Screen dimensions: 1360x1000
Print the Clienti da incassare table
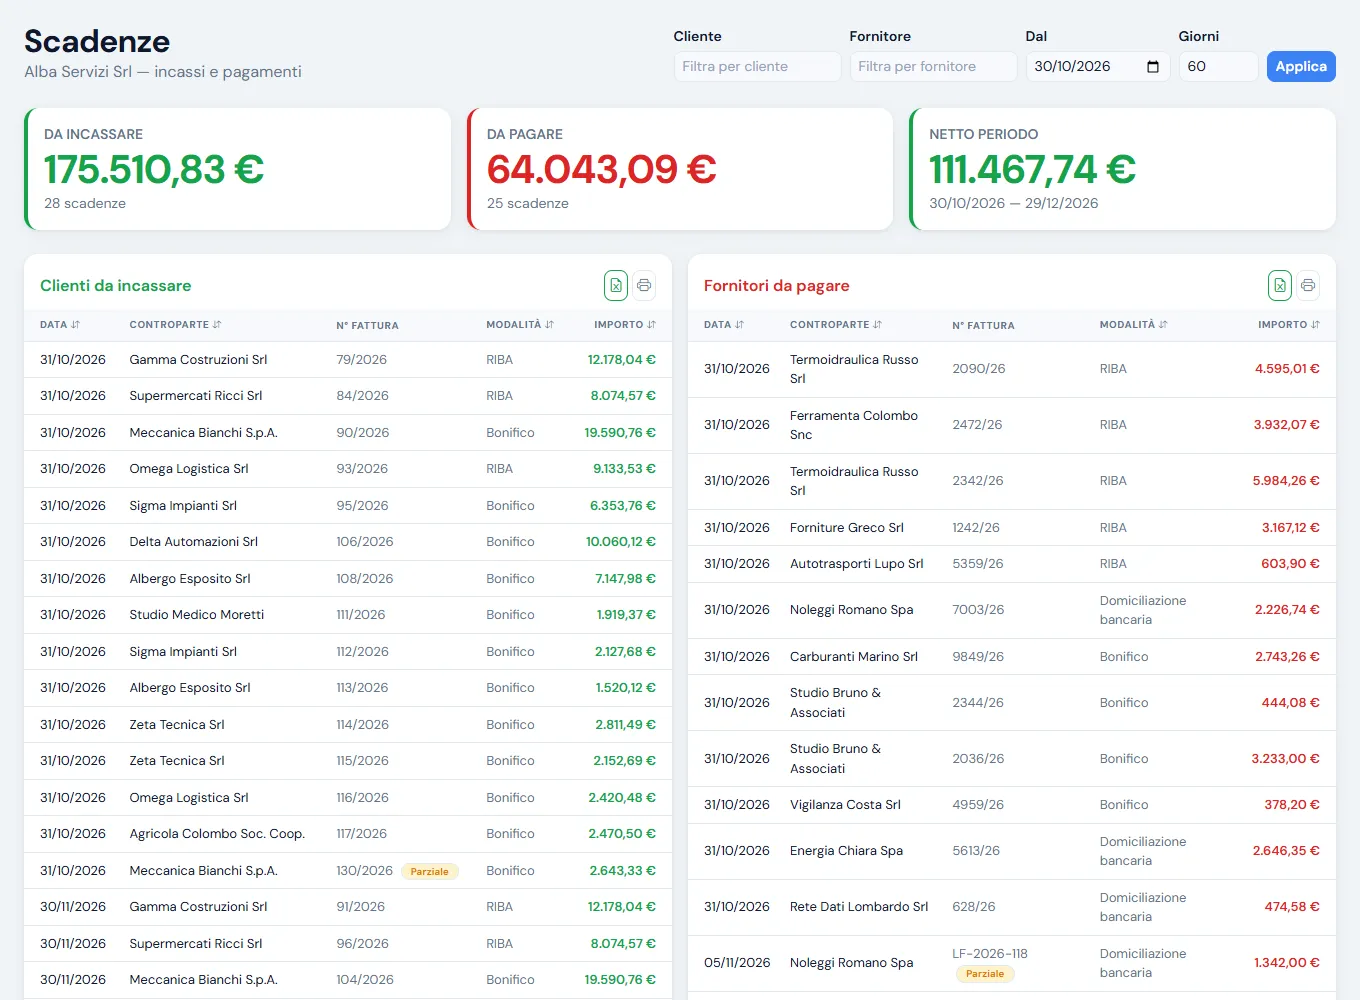click(x=644, y=285)
